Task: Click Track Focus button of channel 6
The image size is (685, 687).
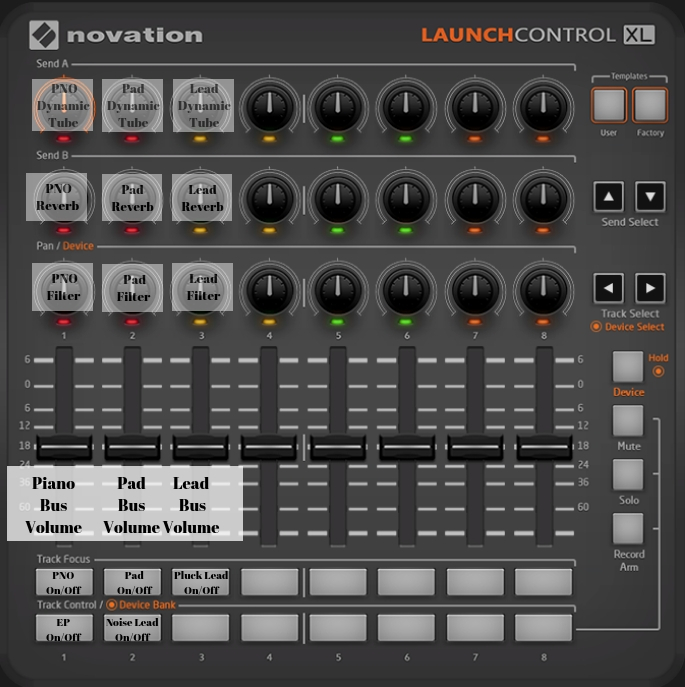Action: pyautogui.click(x=406, y=582)
